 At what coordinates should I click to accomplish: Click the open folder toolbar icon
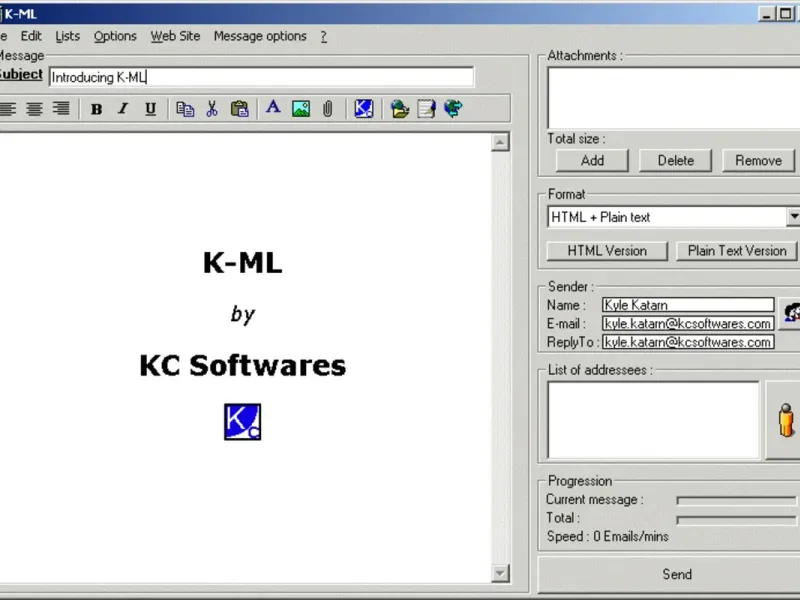[399, 109]
